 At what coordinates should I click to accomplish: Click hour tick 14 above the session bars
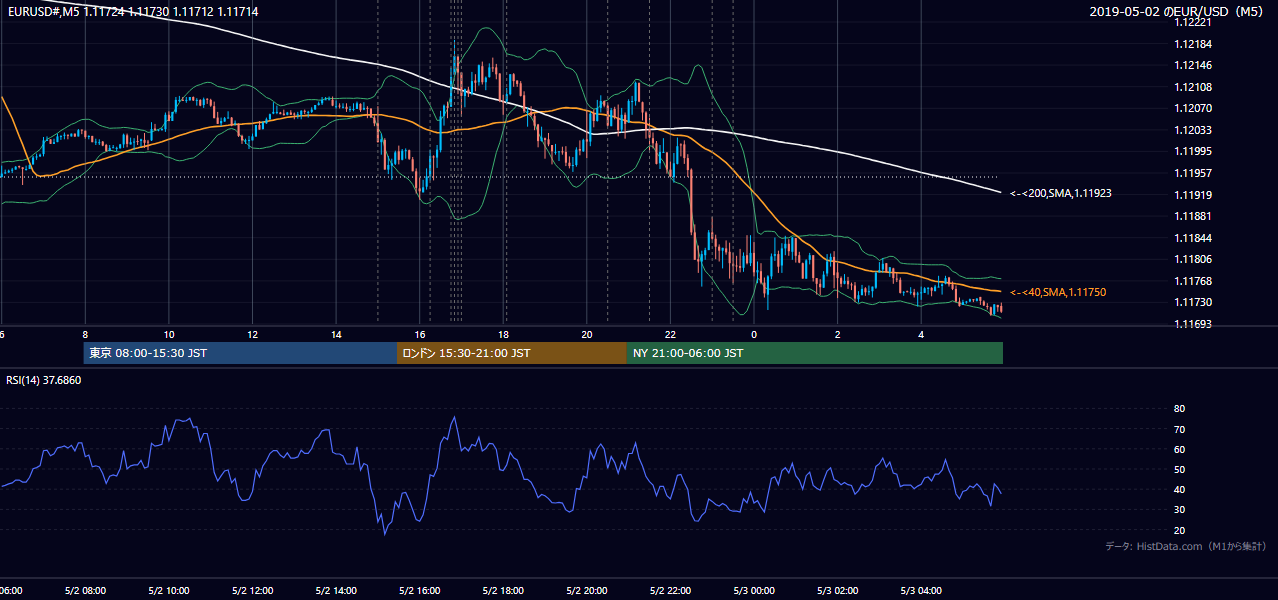(x=337, y=334)
